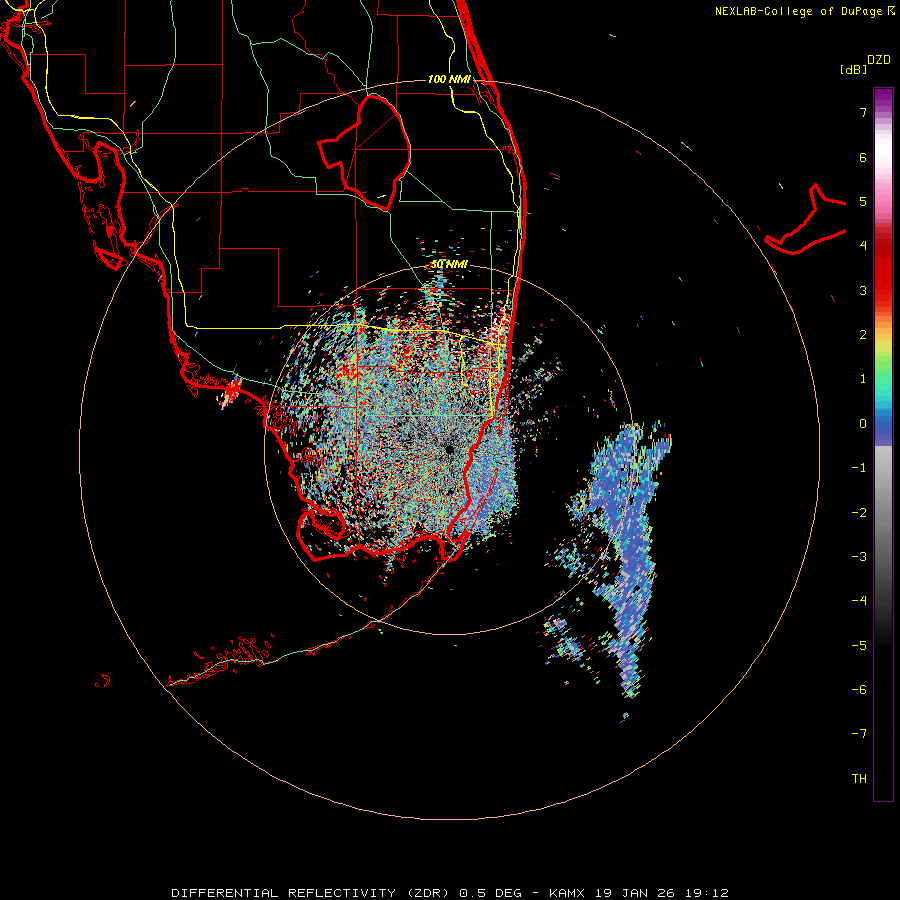Click the 0 tick on the color scale
The width and height of the screenshot is (900, 900).
click(863, 424)
